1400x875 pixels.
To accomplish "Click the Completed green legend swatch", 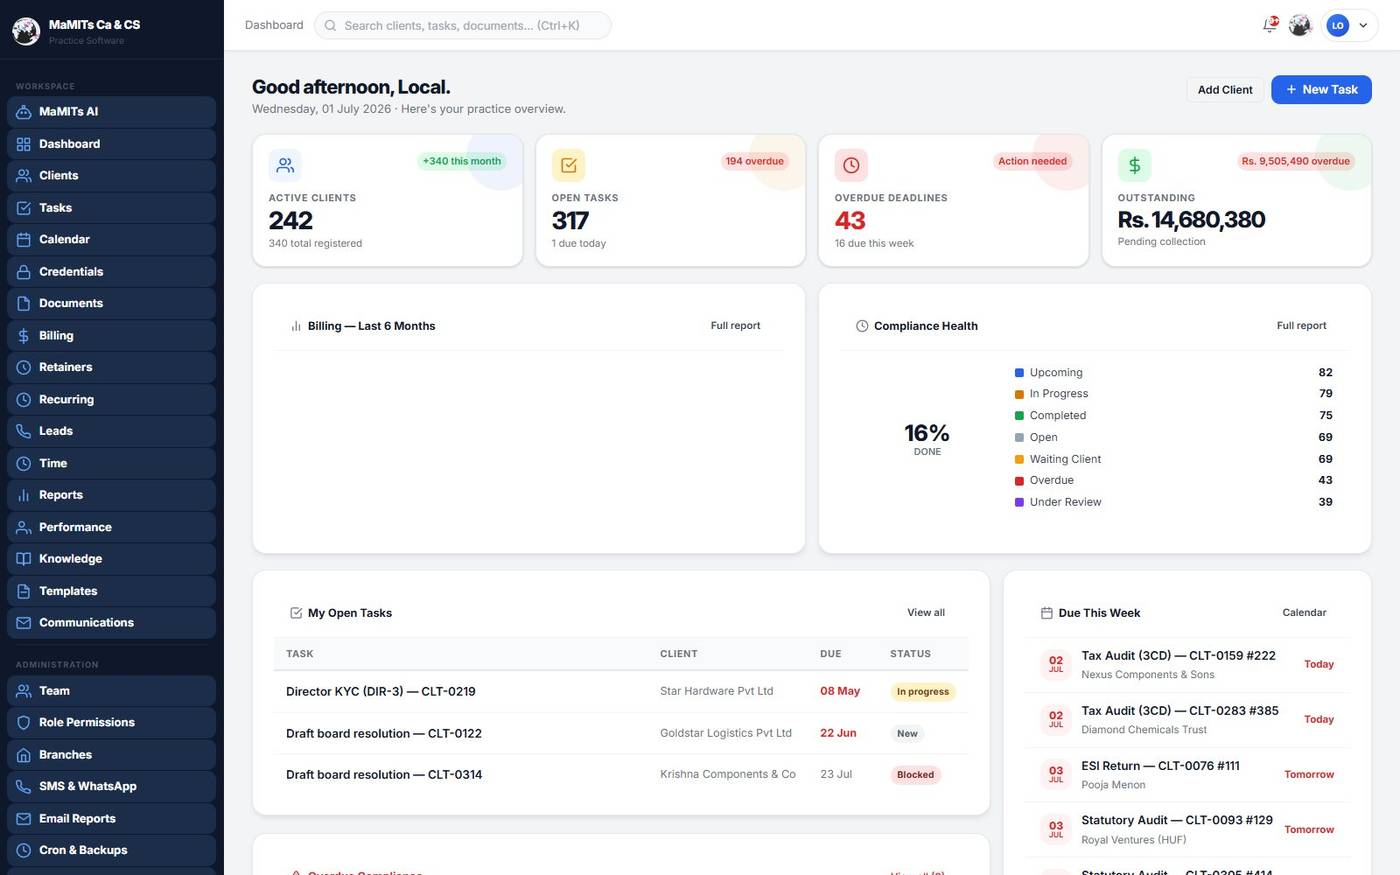I will coord(1019,416).
